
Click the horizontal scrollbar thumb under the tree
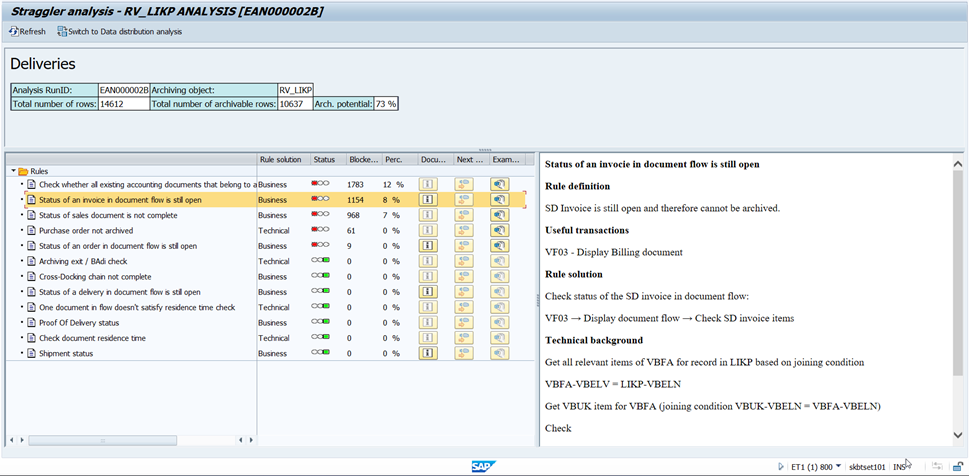[x=103, y=440]
